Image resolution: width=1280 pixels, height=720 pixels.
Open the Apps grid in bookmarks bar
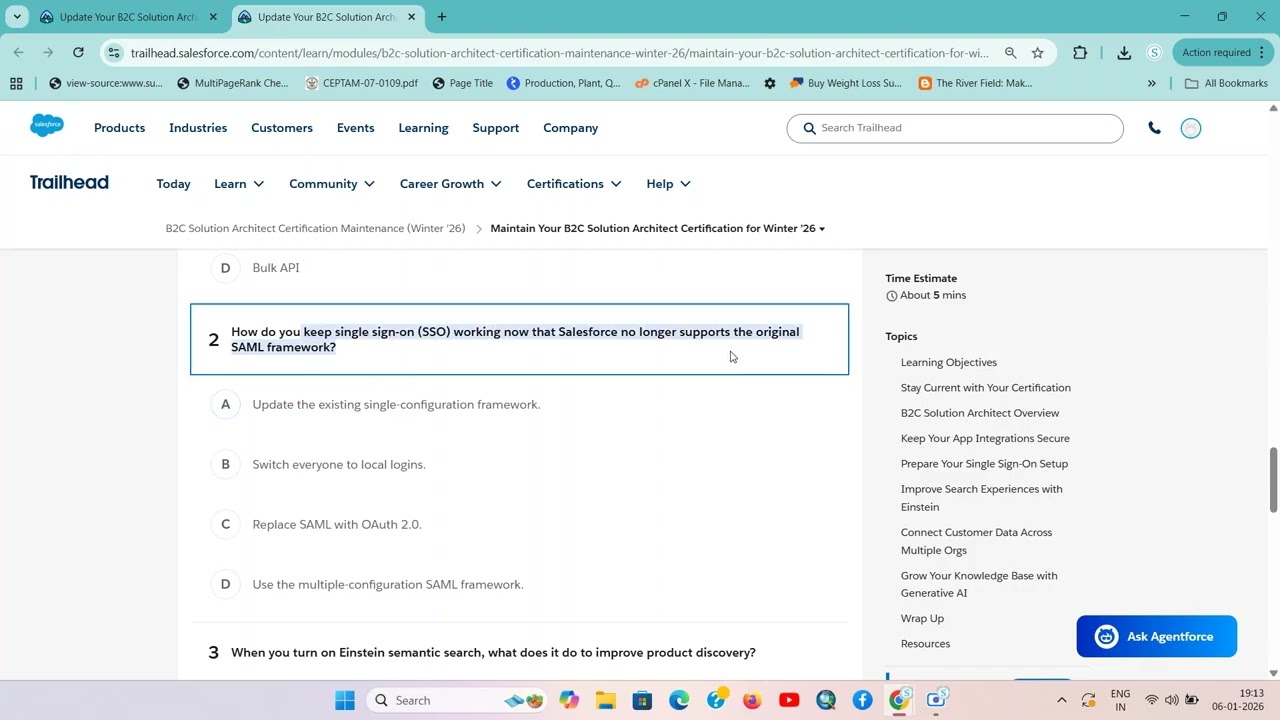tap(16, 83)
